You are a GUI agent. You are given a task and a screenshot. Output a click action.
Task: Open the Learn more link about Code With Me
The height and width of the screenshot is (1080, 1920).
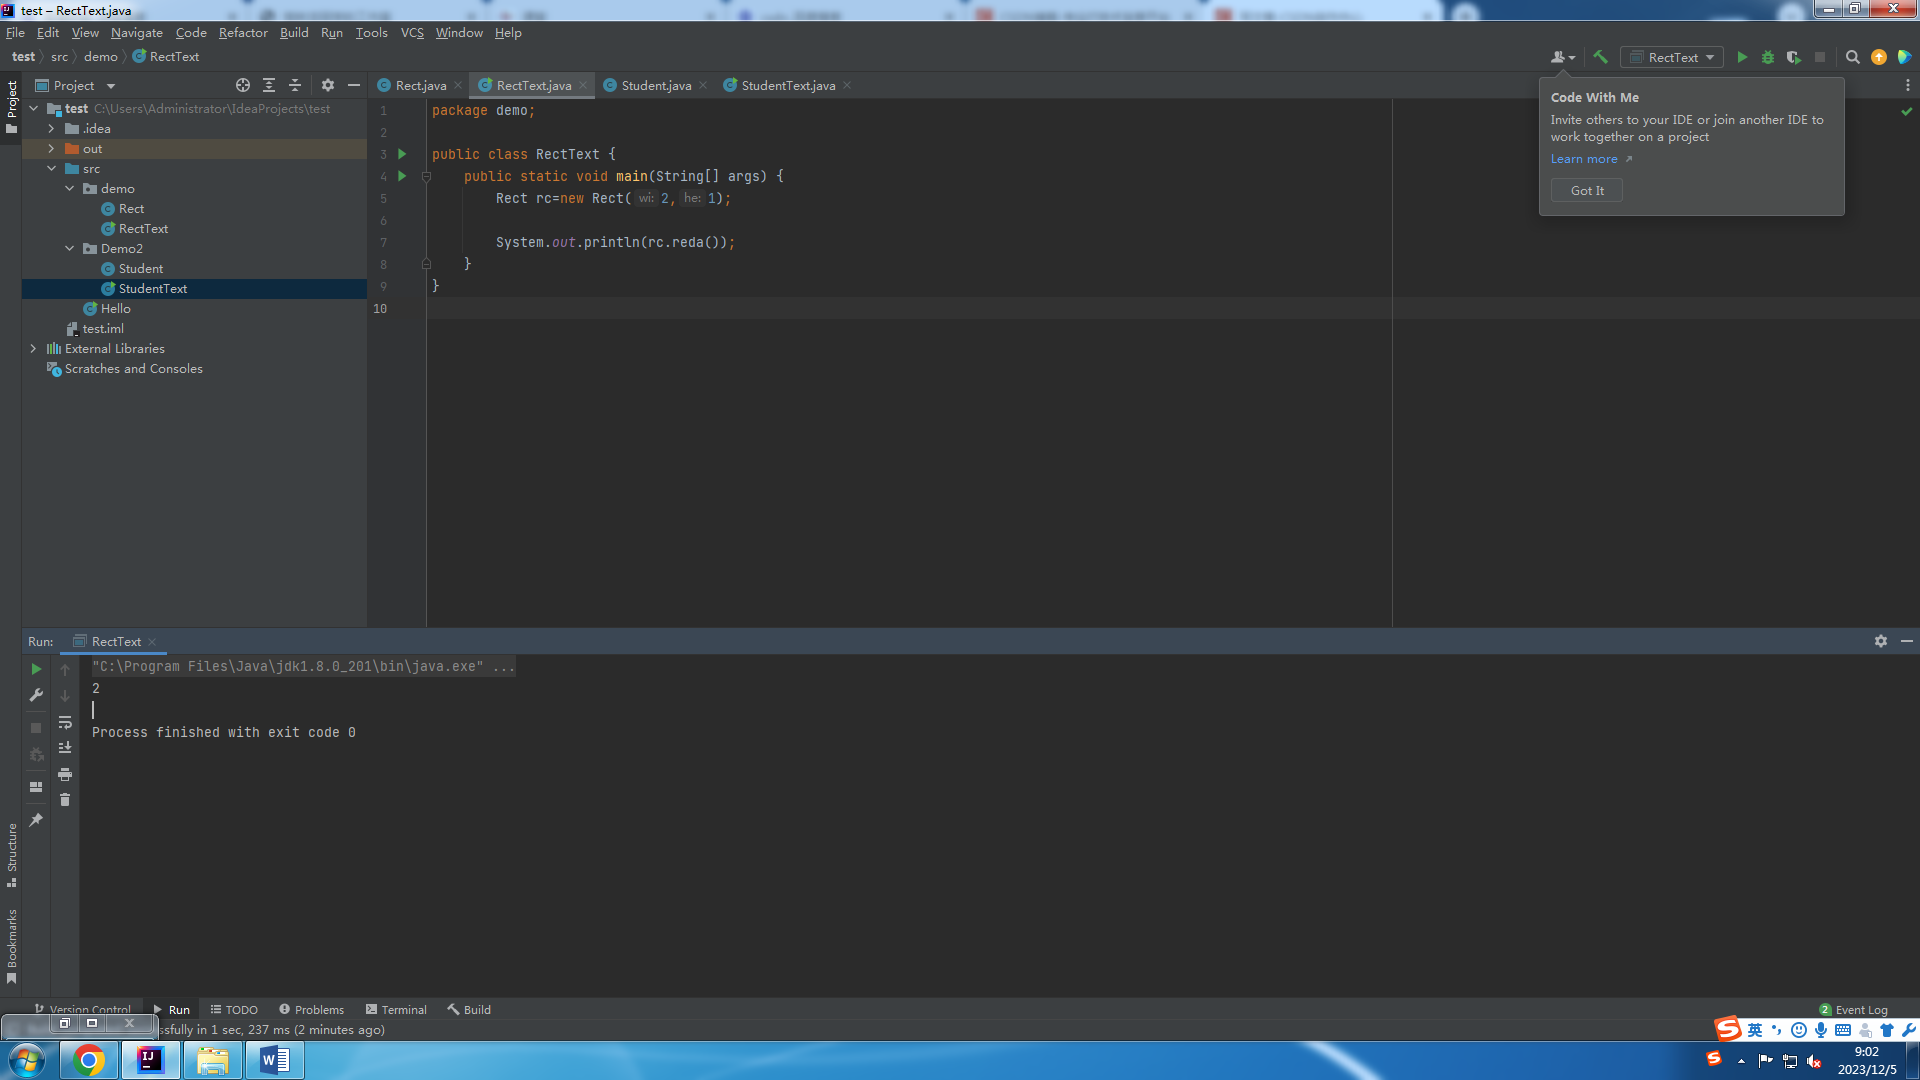pyautogui.click(x=1584, y=158)
